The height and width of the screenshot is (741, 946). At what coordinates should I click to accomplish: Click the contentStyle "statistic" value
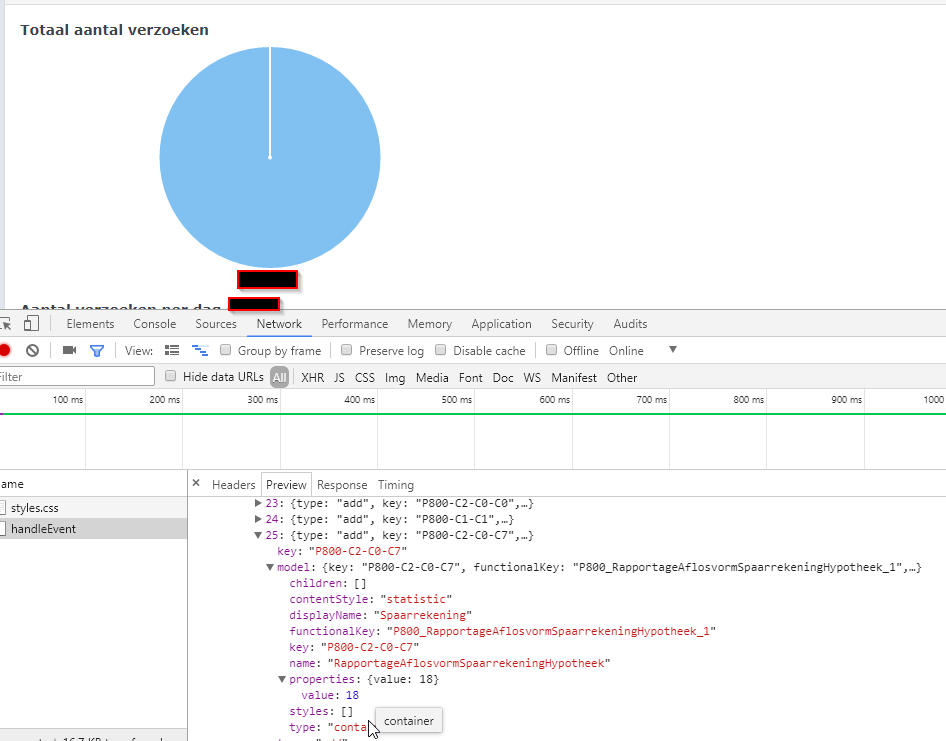416,599
